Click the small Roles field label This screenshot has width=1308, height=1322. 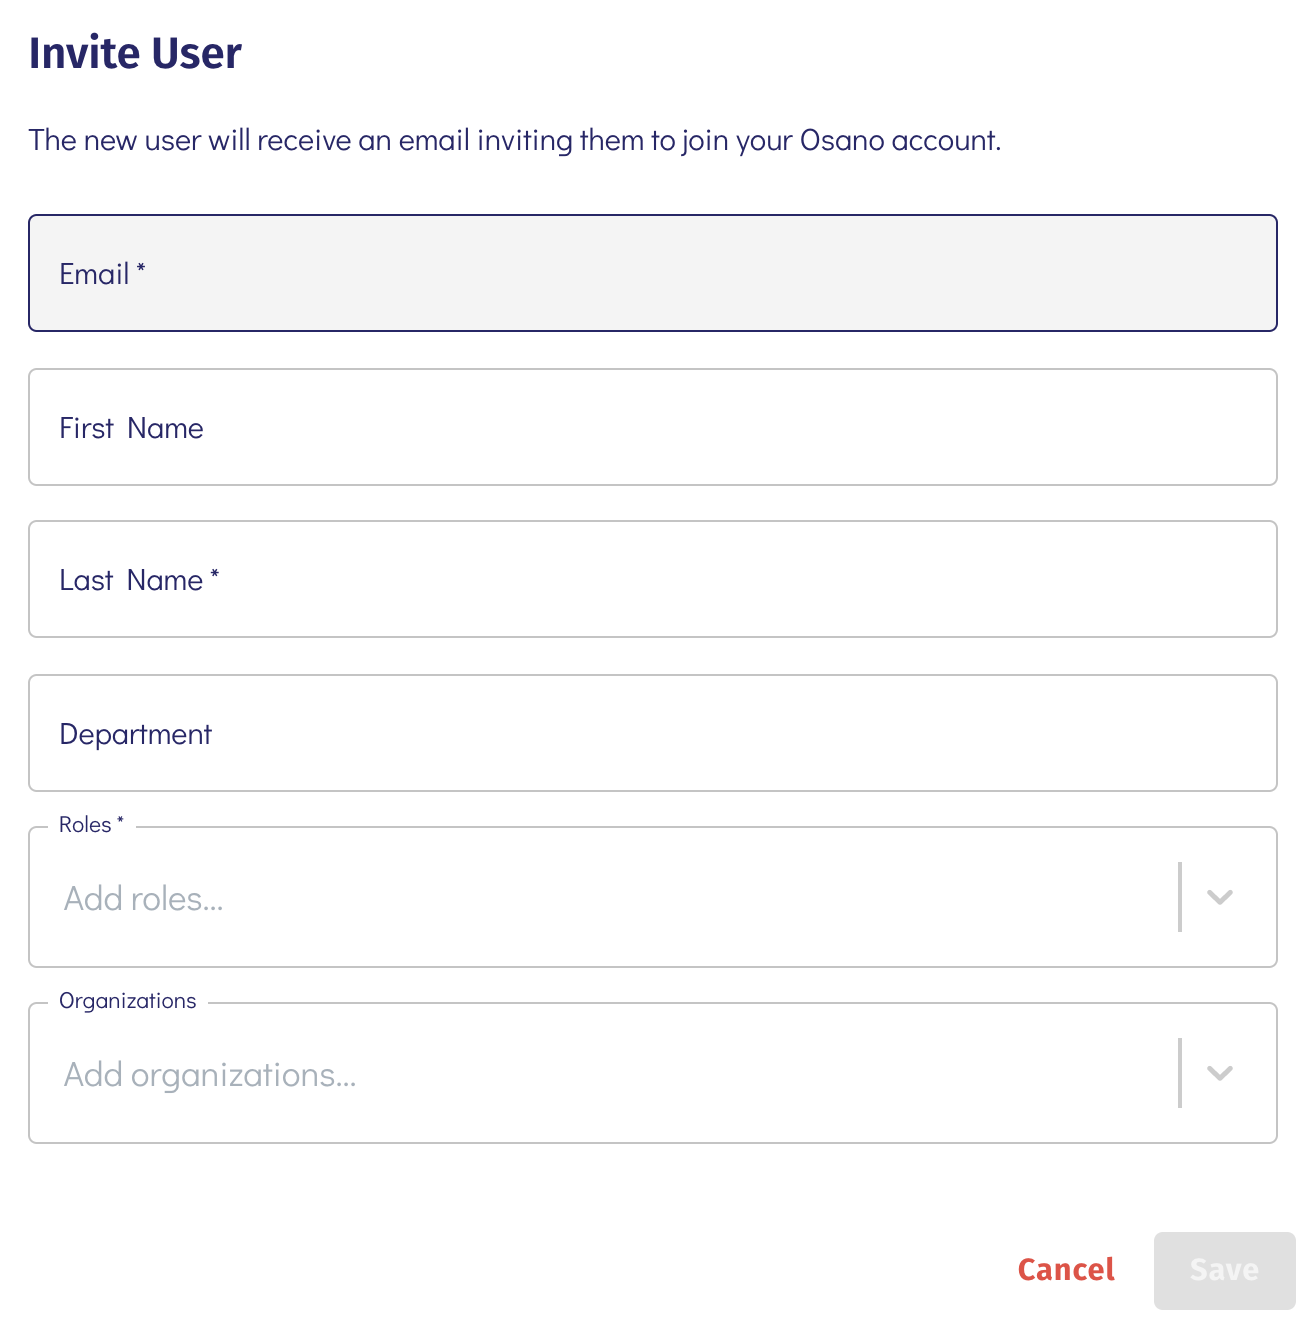tap(86, 825)
